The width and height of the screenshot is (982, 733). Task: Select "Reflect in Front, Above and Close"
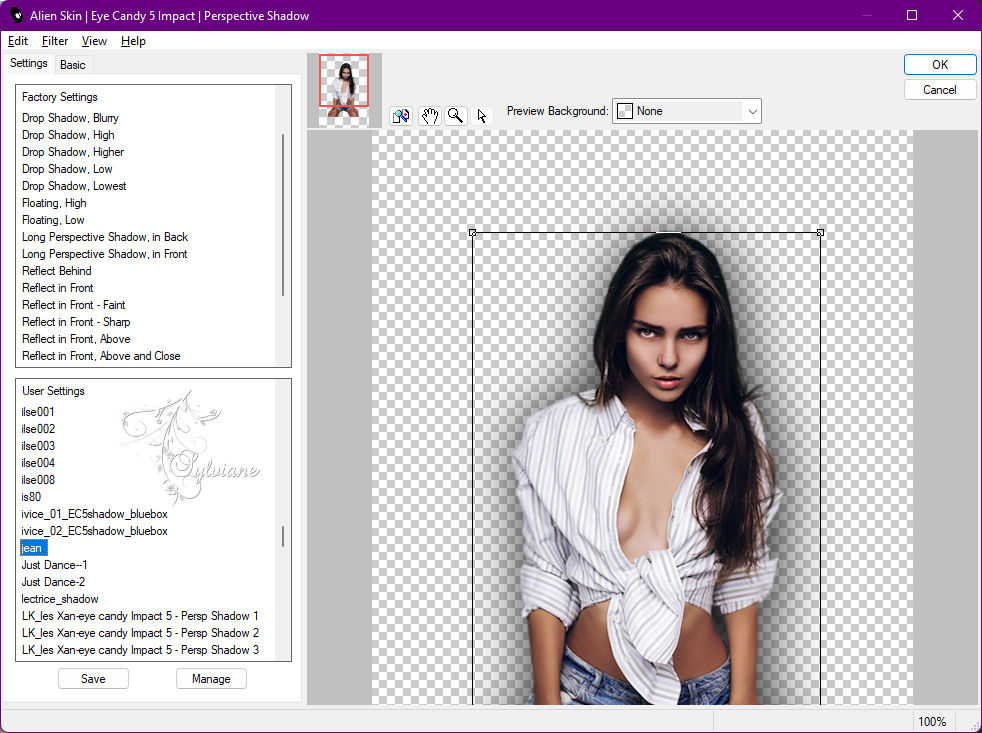pos(101,355)
